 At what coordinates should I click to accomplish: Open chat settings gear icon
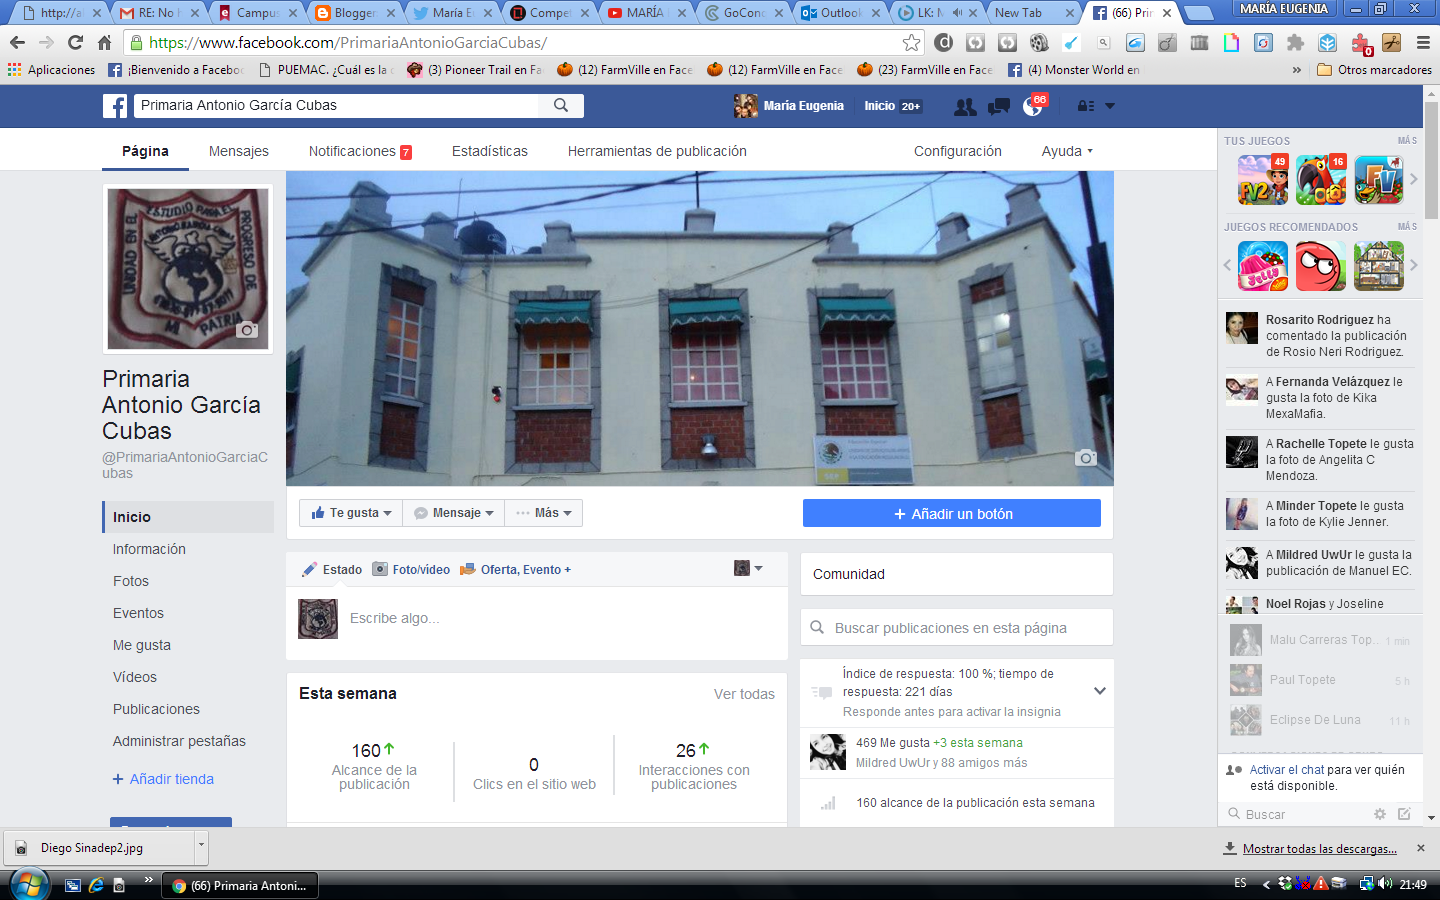1380,814
